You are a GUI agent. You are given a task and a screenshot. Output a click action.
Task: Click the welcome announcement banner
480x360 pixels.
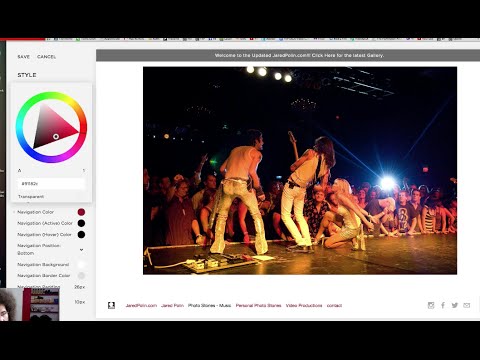click(288, 55)
